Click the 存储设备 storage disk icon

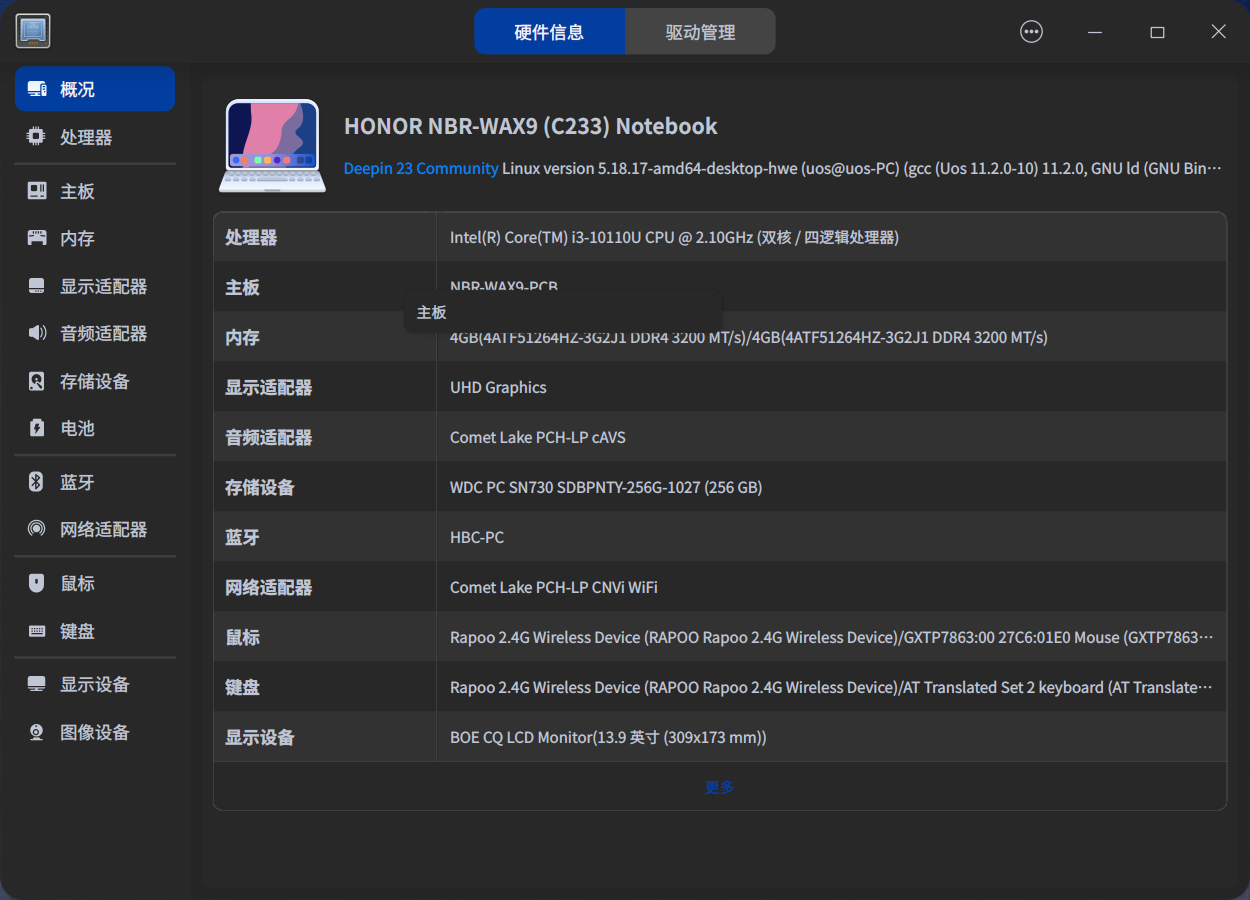click(37, 381)
